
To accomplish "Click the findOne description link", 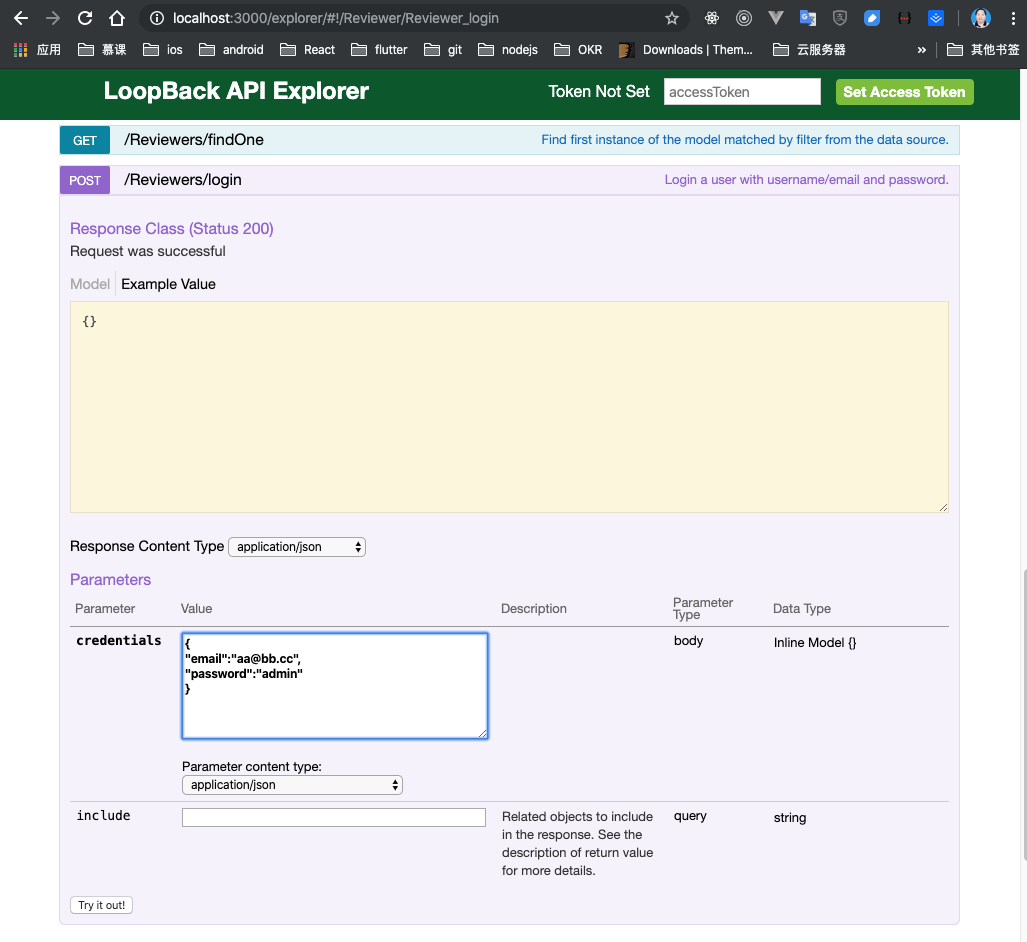I will (x=745, y=140).
